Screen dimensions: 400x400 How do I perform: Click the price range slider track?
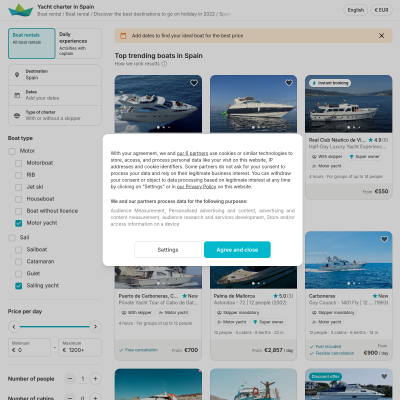[x=55, y=327]
